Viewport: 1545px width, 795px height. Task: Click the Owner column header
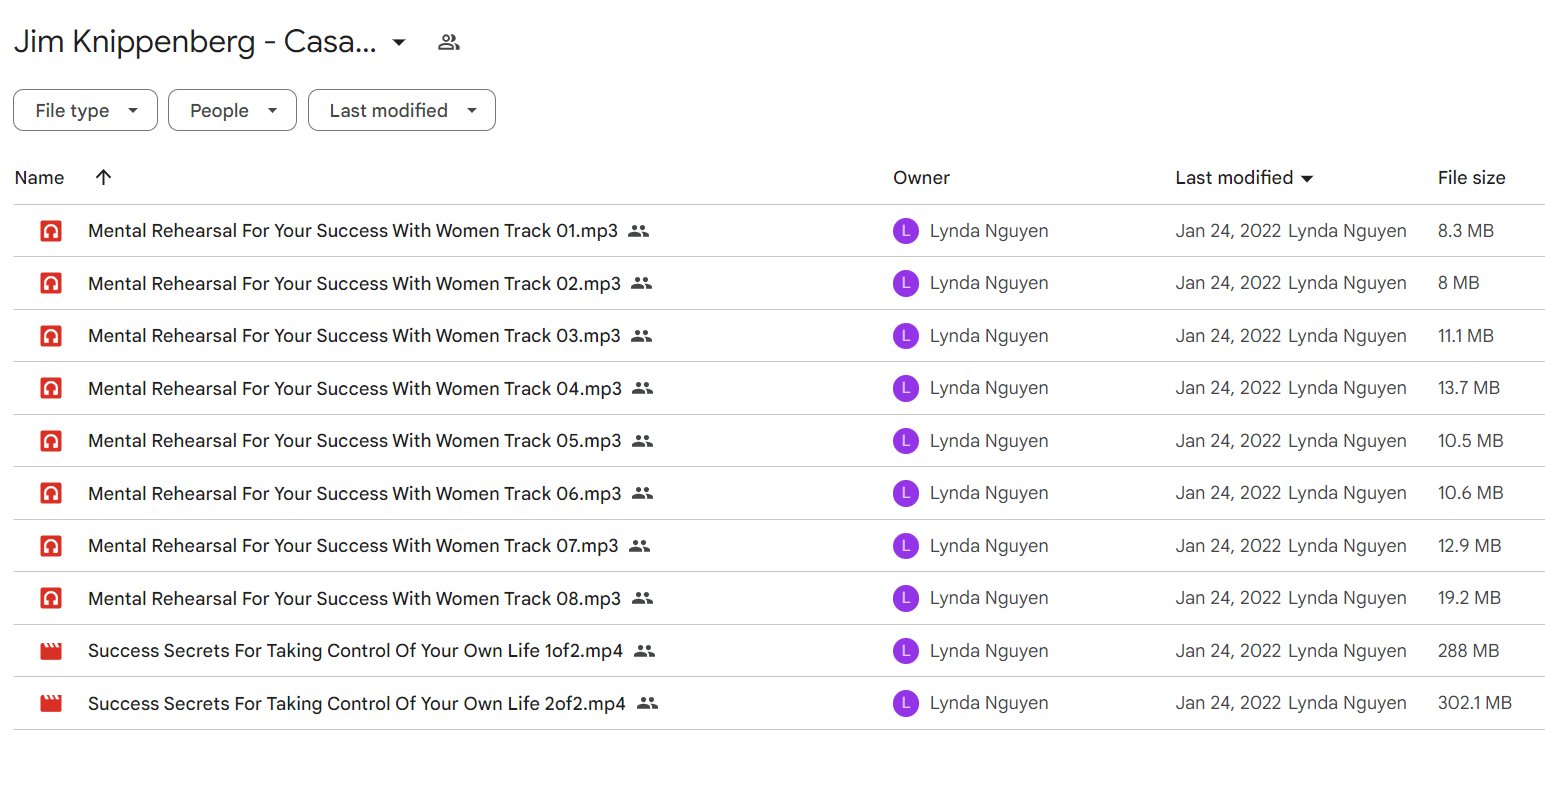coord(921,178)
